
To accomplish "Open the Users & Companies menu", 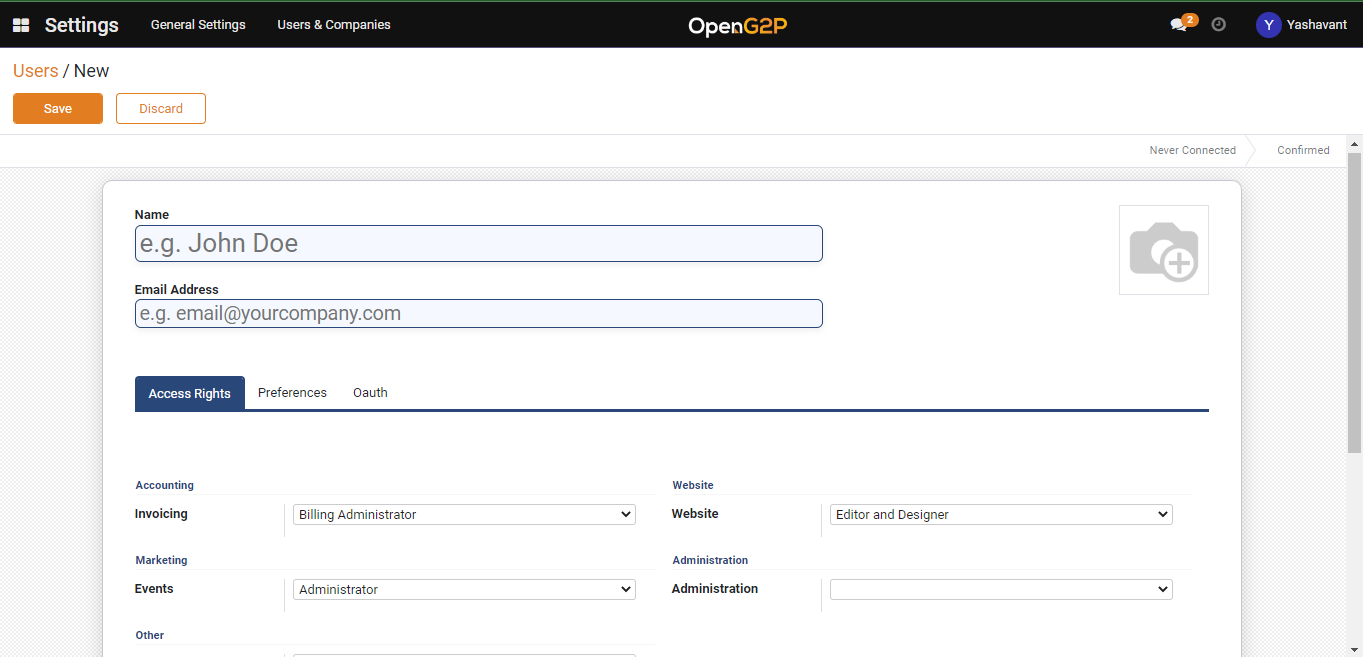I will point(334,25).
